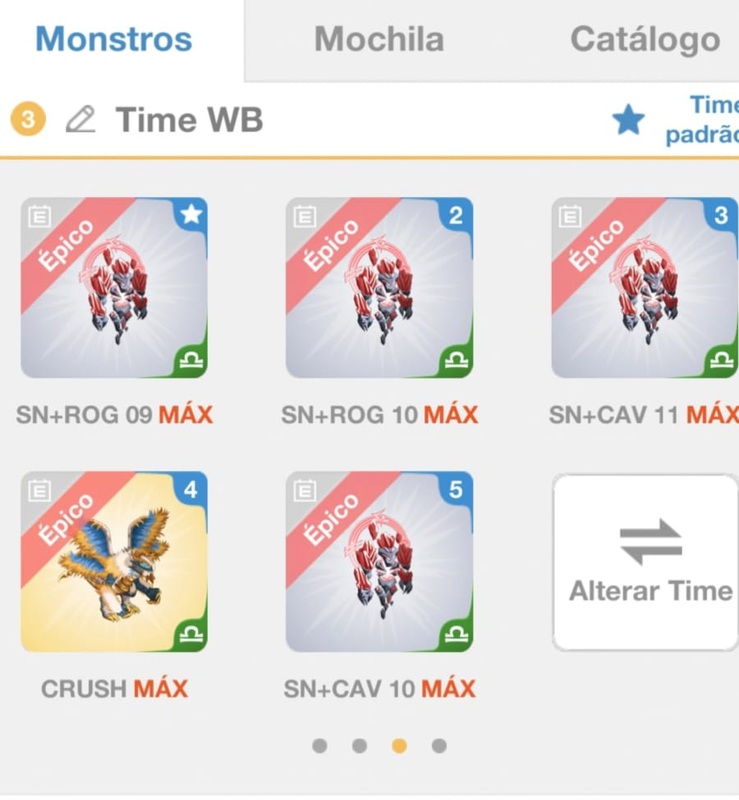739x800 pixels.
Task: Click the pencil edit icon beside Time WB
Action: pos(81,119)
